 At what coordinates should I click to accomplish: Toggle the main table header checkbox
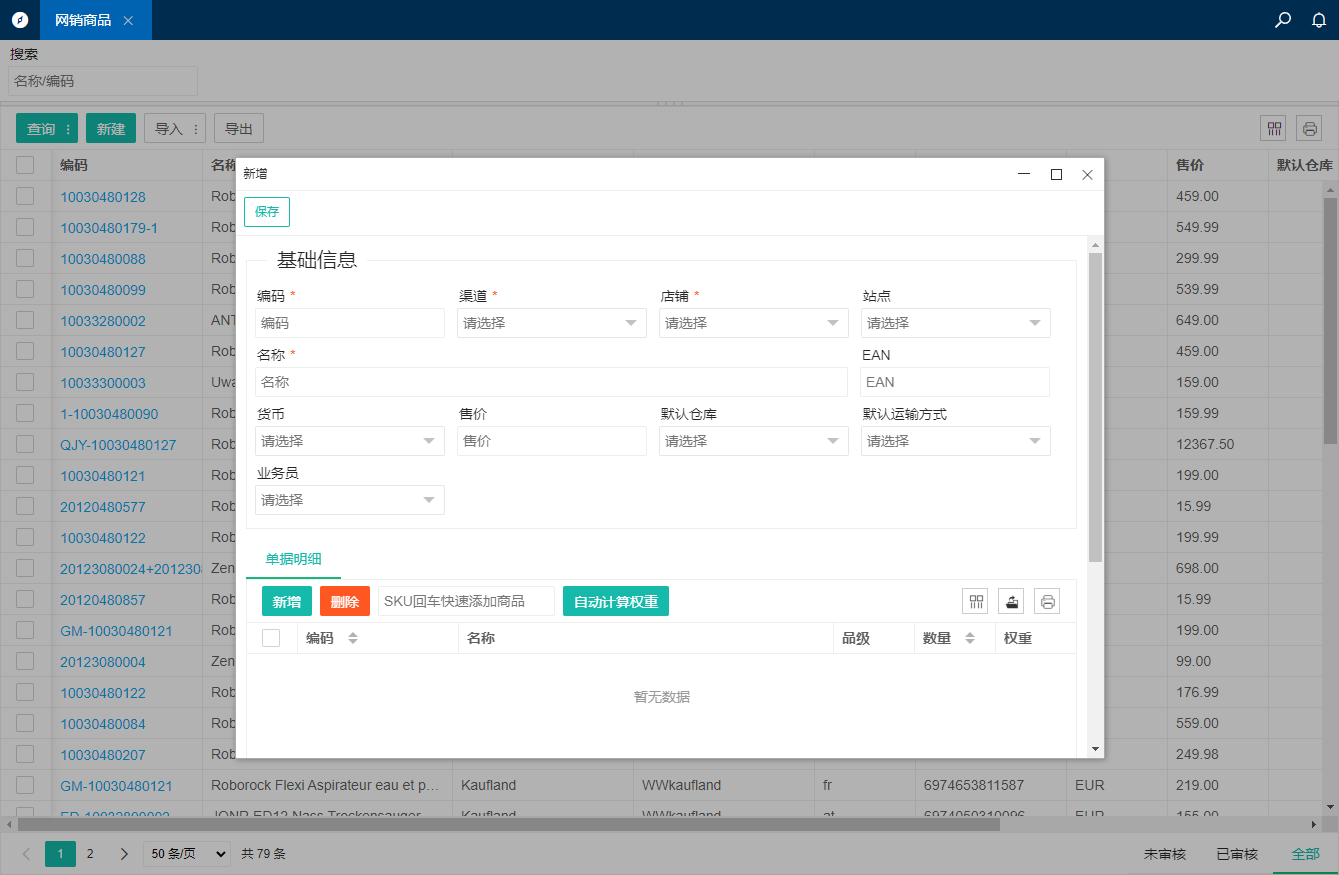[x=25, y=165]
